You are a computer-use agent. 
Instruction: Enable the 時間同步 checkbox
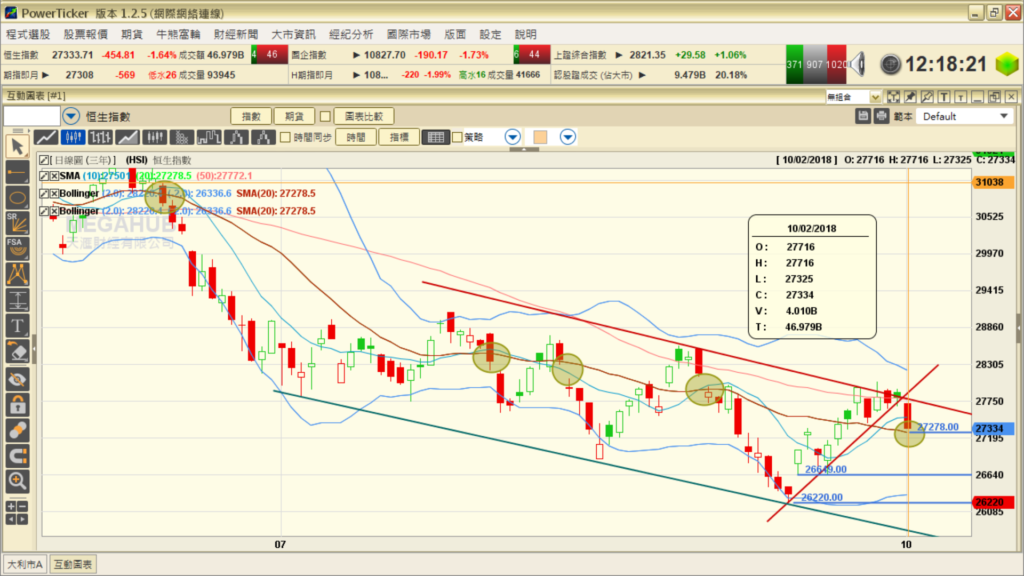click(x=285, y=137)
